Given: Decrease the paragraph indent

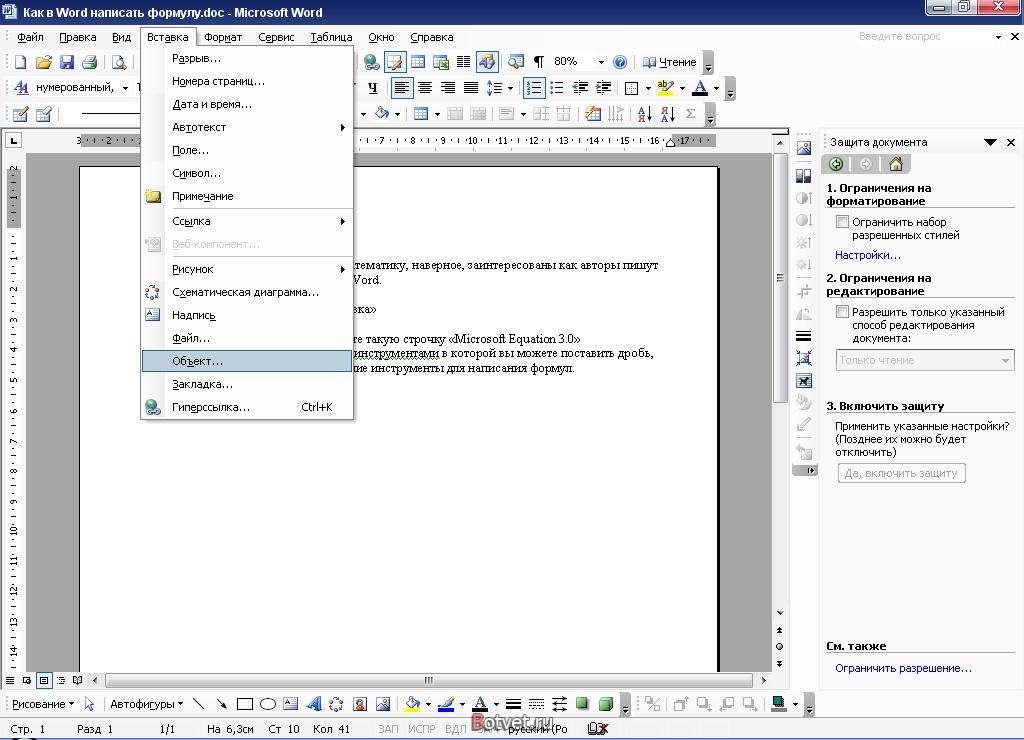Looking at the screenshot, I should [x=580, y=88].
